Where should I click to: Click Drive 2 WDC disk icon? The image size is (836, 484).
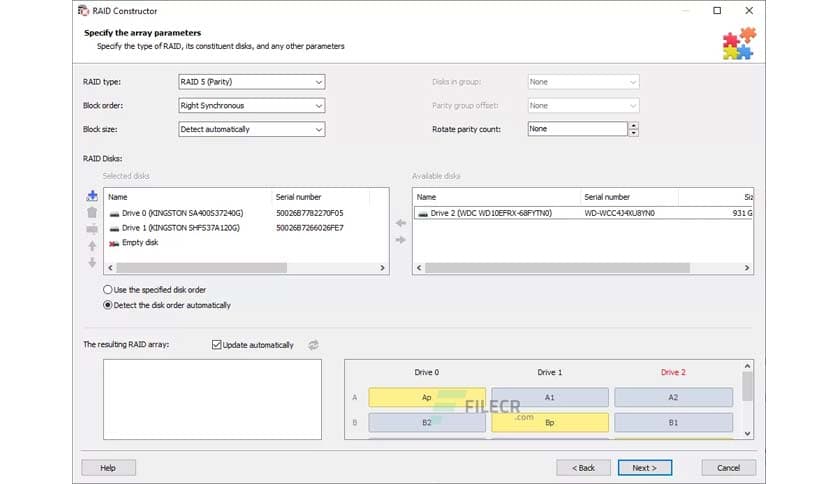coord(423,213)
